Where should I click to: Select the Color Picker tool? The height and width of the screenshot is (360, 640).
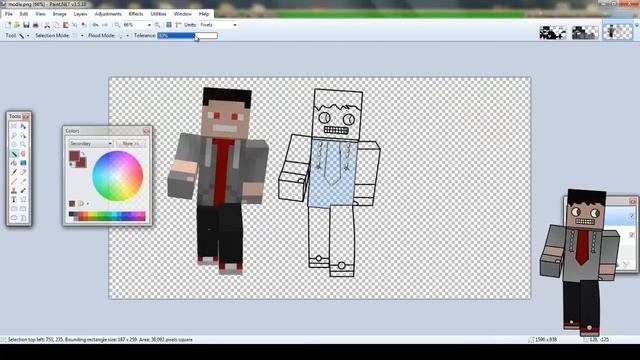pos(23,181)
